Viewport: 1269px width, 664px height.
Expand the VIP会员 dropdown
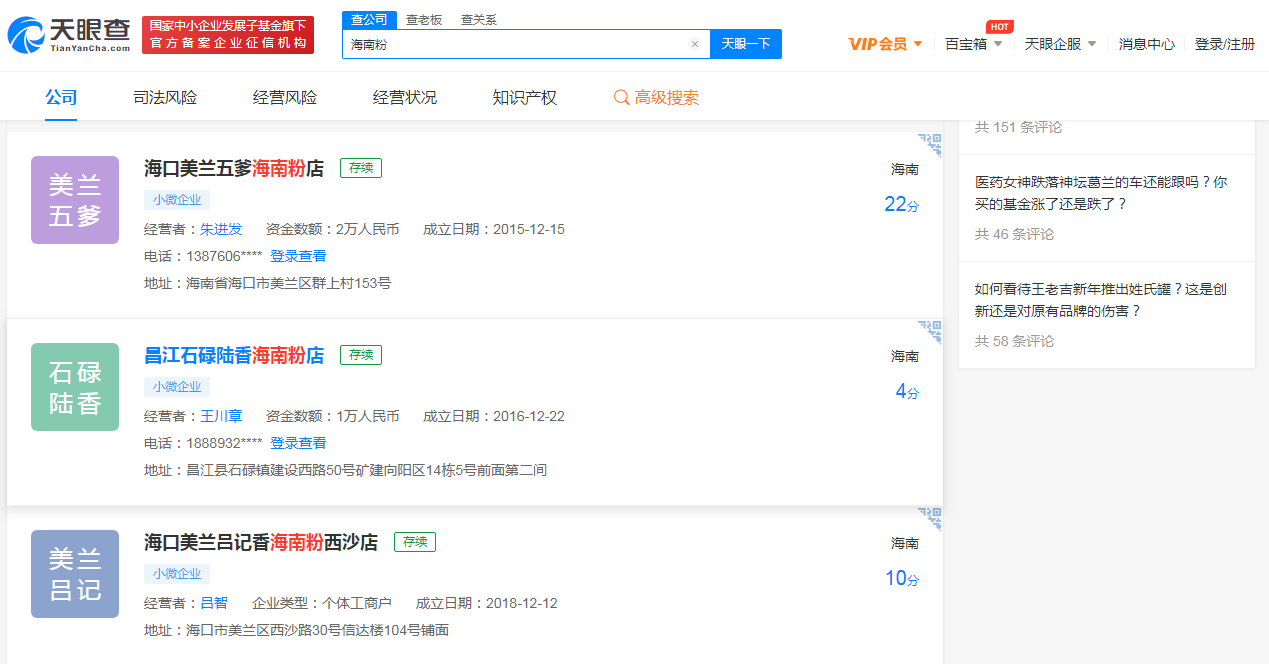(x=885, y=44)
